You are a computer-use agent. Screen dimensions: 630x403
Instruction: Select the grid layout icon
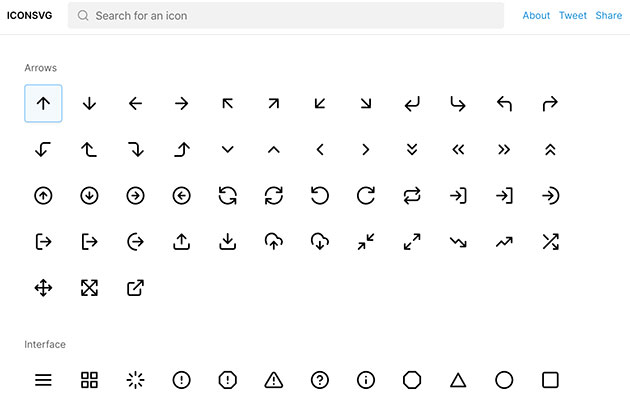click(x=89, y=380)
